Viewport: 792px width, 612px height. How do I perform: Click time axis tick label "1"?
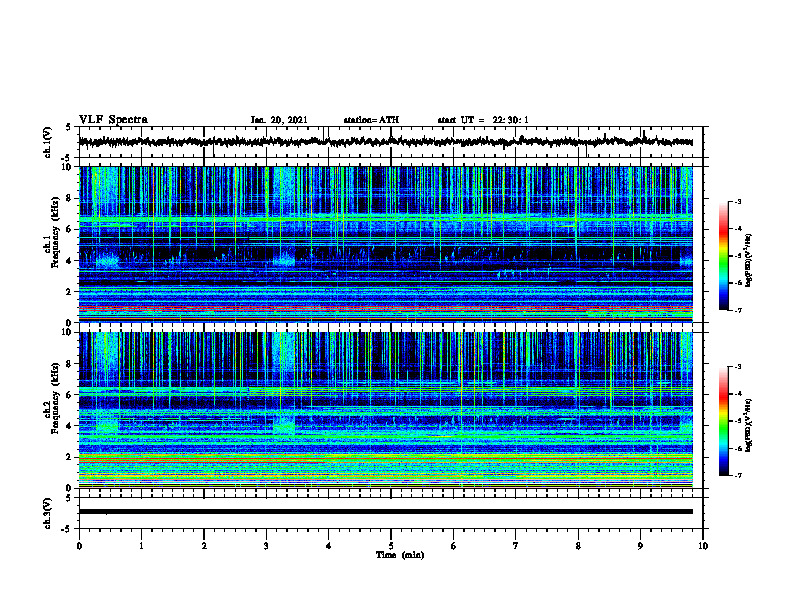[x=141, y=546]
